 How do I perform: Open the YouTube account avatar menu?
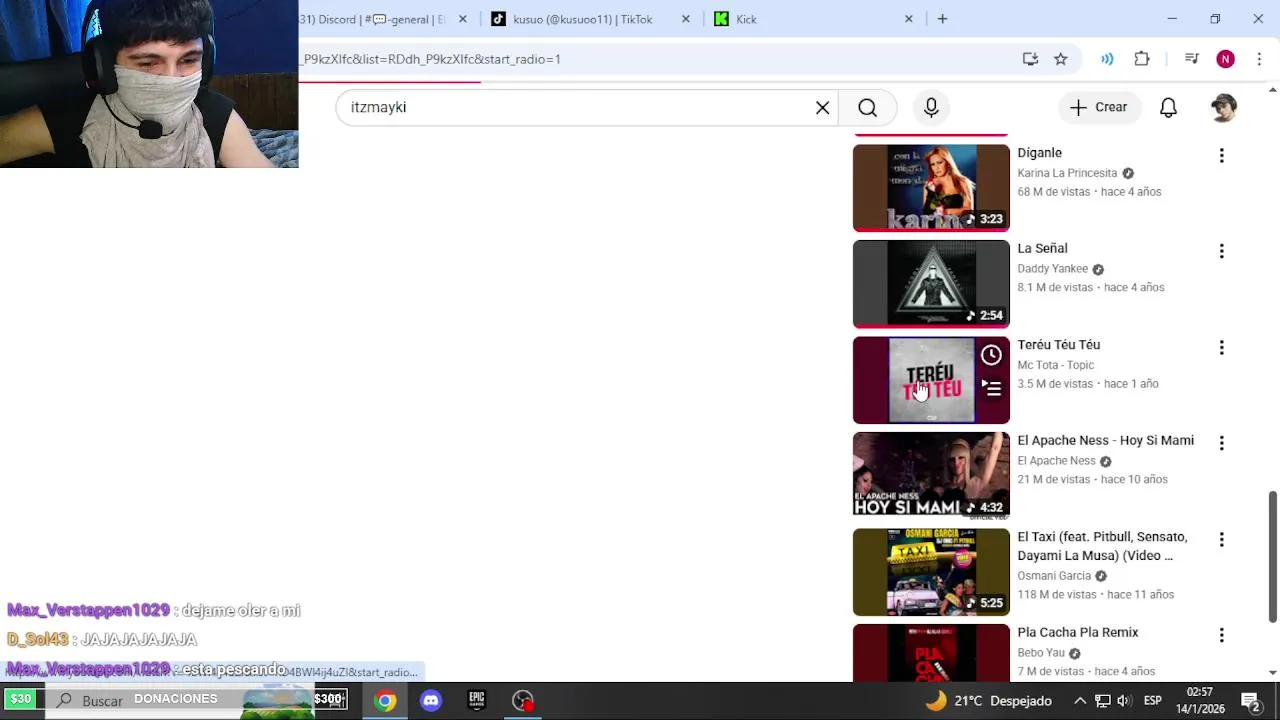tap(1223, 107)
